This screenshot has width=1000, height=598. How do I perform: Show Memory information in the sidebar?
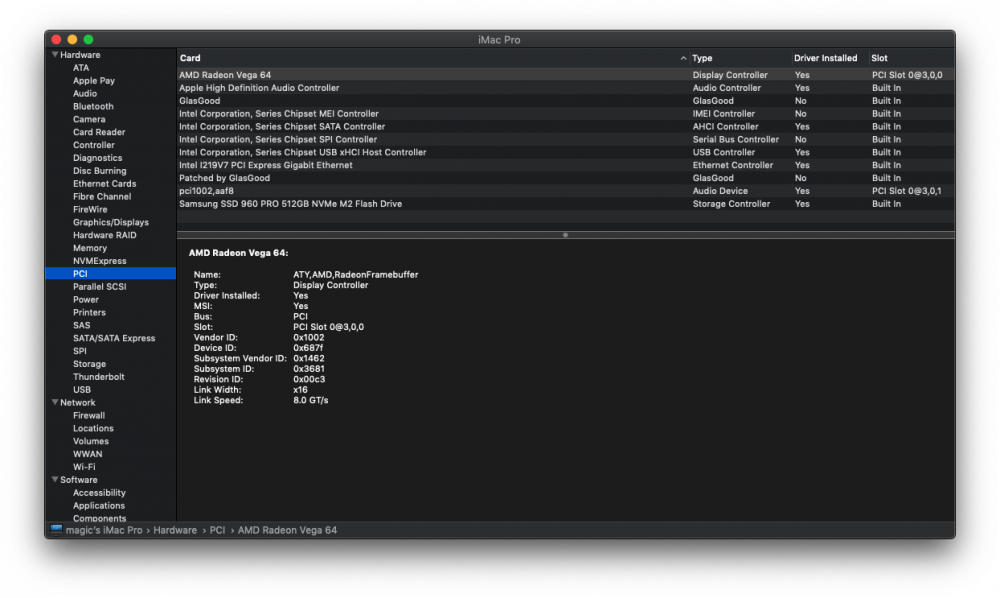pos(90,248)
